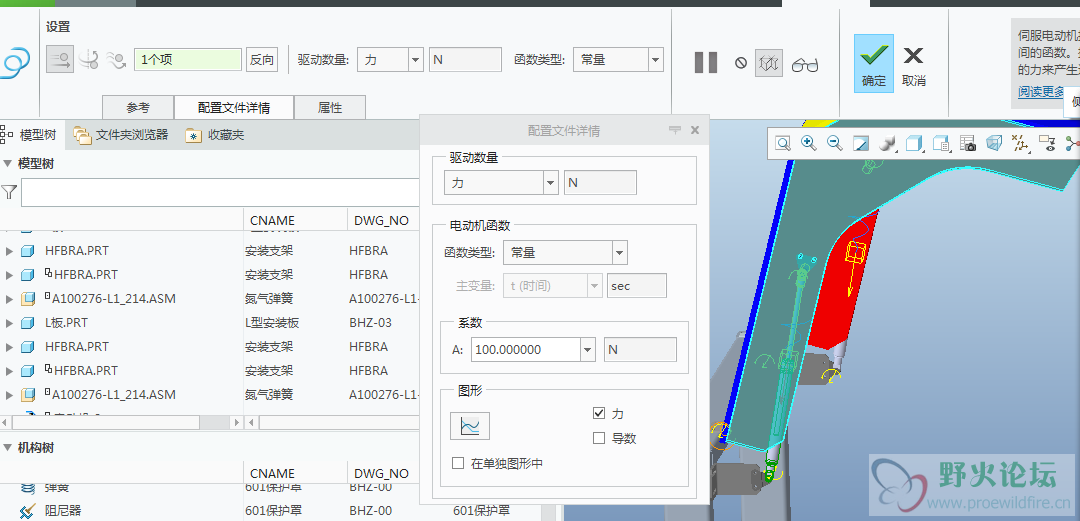Select the 阻尼器 damper icon in mechanism tree

point(28,511)
